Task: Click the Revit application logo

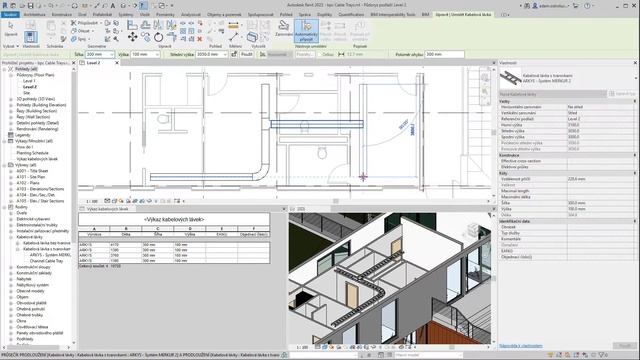Action: [5, 6]
